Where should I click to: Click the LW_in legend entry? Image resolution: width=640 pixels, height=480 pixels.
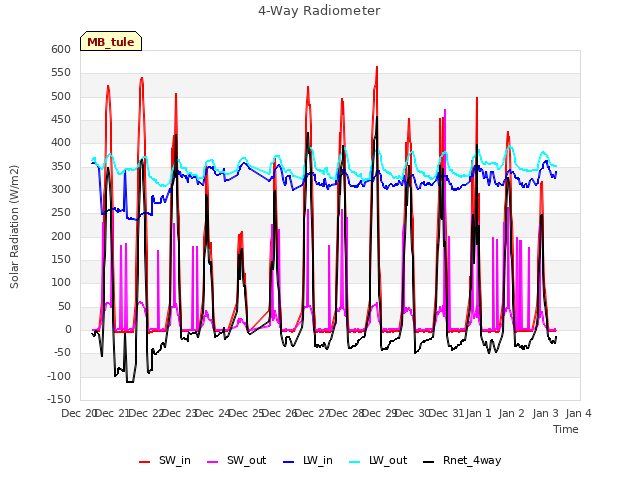(308, 460)
